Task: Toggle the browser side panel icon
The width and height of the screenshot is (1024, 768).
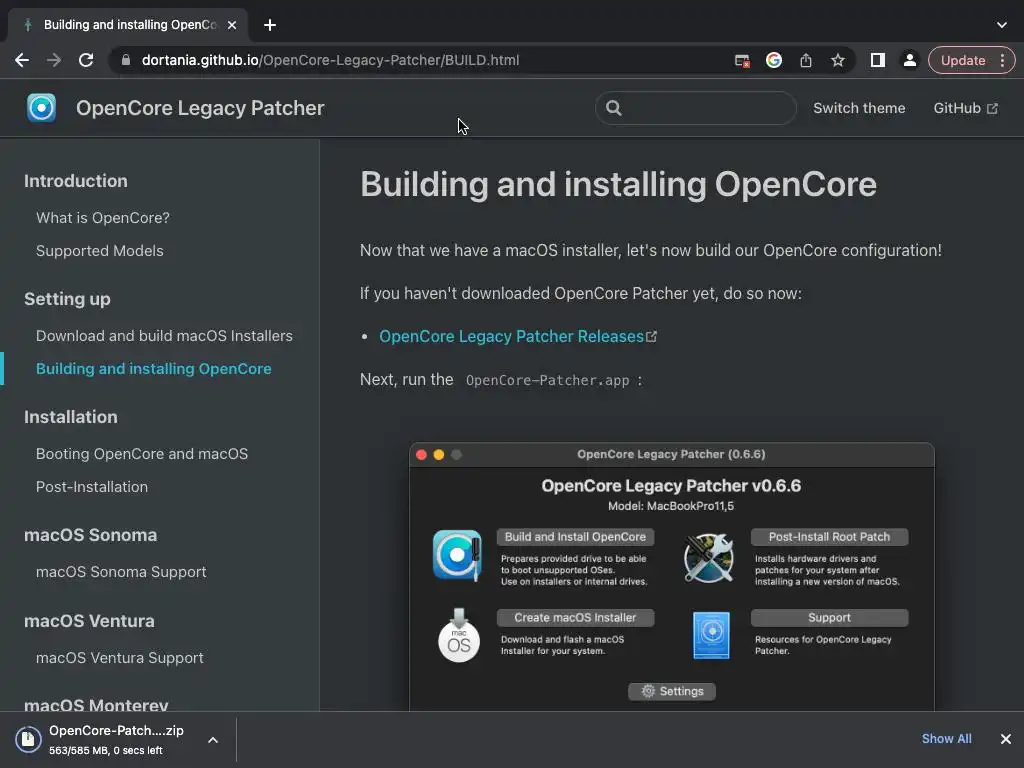Action: point(878,60)
